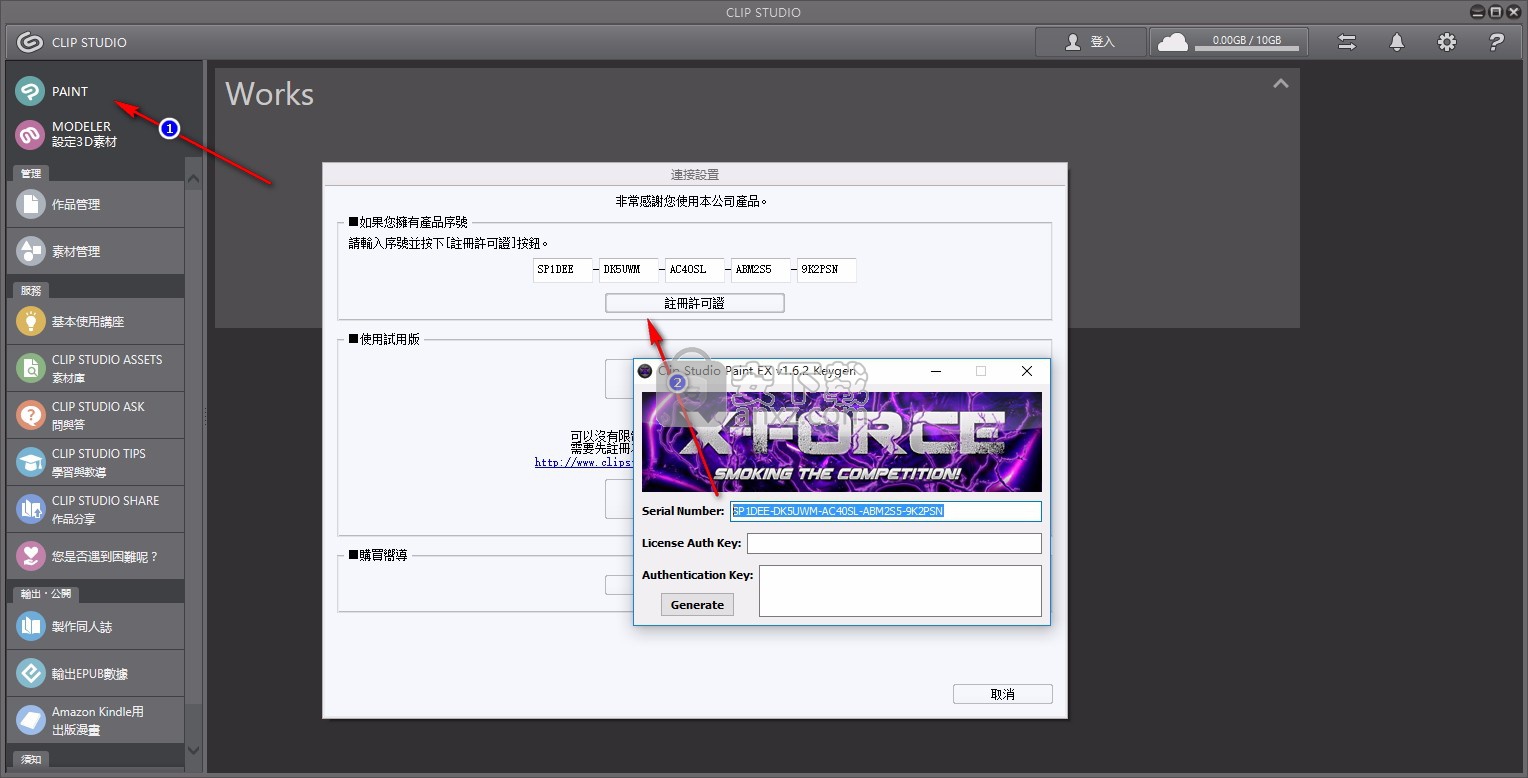This screenshot has width=1528, height=778.
Task: Open the settings gear icon
Action: [x=1446, y=42]
